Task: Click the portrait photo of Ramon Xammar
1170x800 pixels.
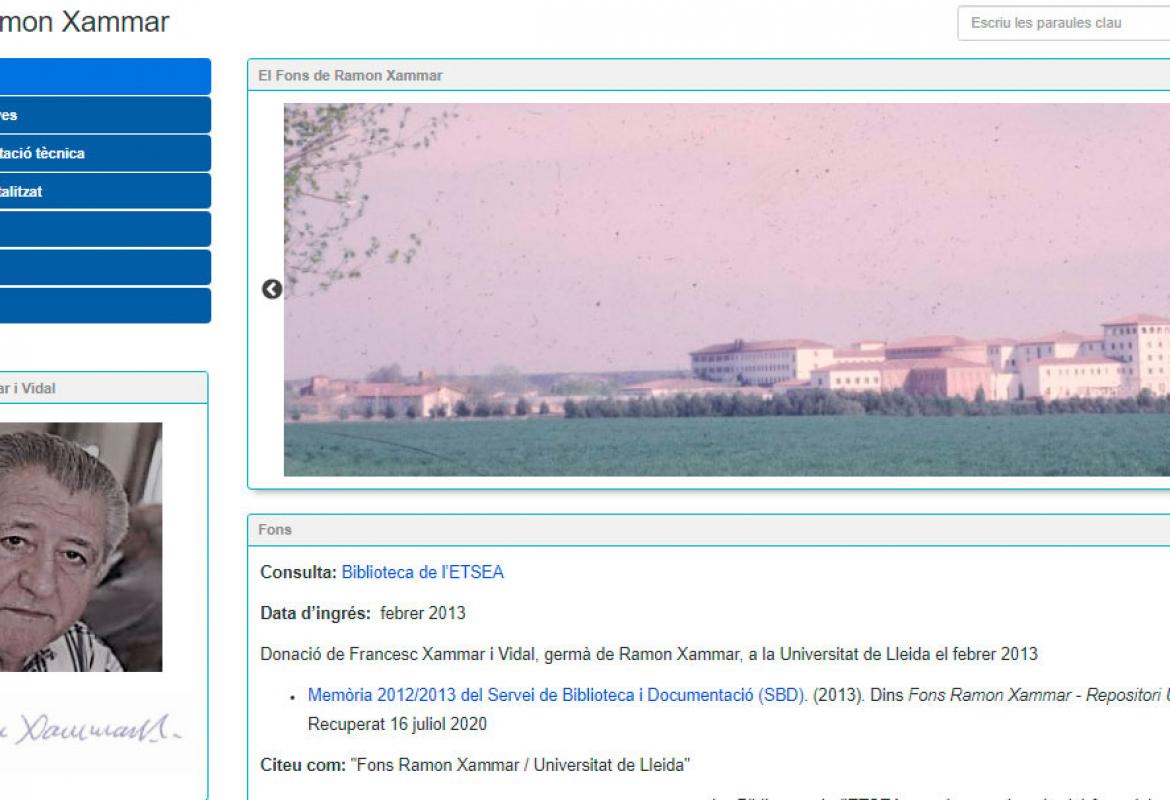Action: pos(80,547)
